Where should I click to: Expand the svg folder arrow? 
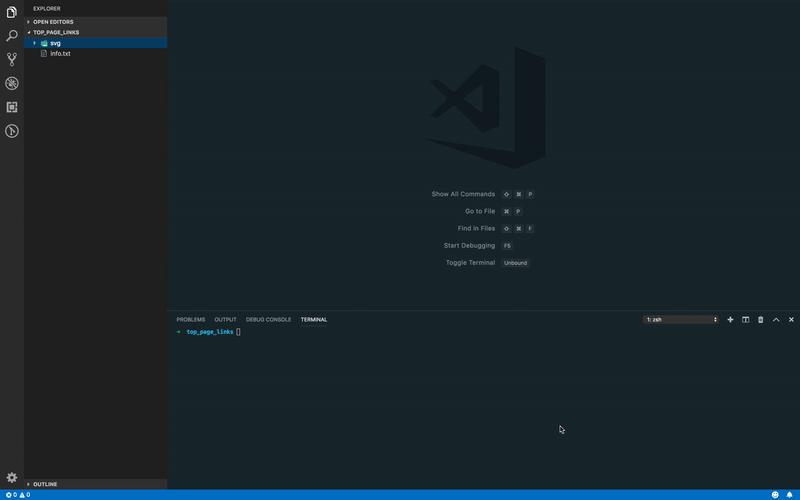(x=35, y=43)
